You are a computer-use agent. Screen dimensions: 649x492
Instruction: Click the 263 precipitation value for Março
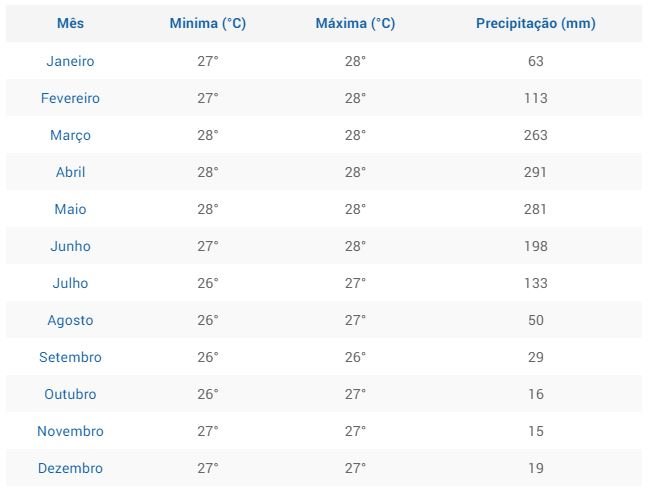[536, 135]
